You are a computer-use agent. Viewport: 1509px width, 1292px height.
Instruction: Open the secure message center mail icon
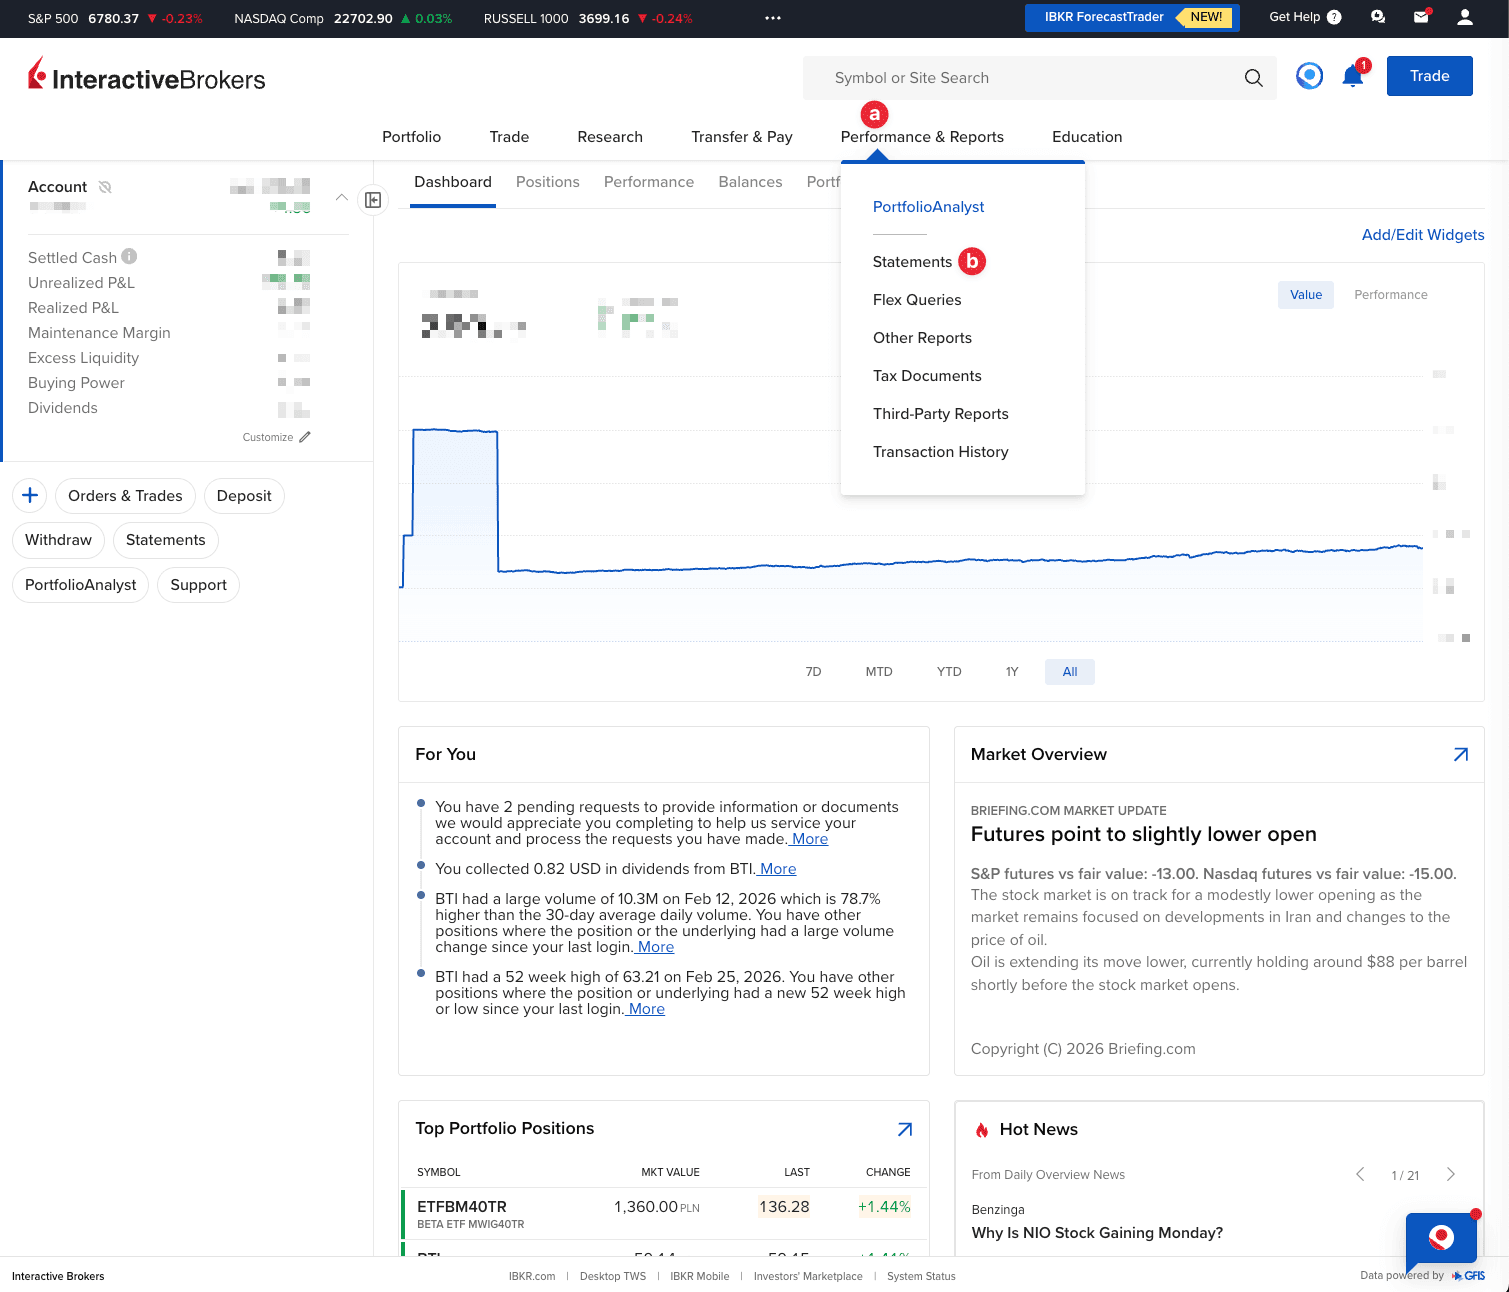[1421, 17]
